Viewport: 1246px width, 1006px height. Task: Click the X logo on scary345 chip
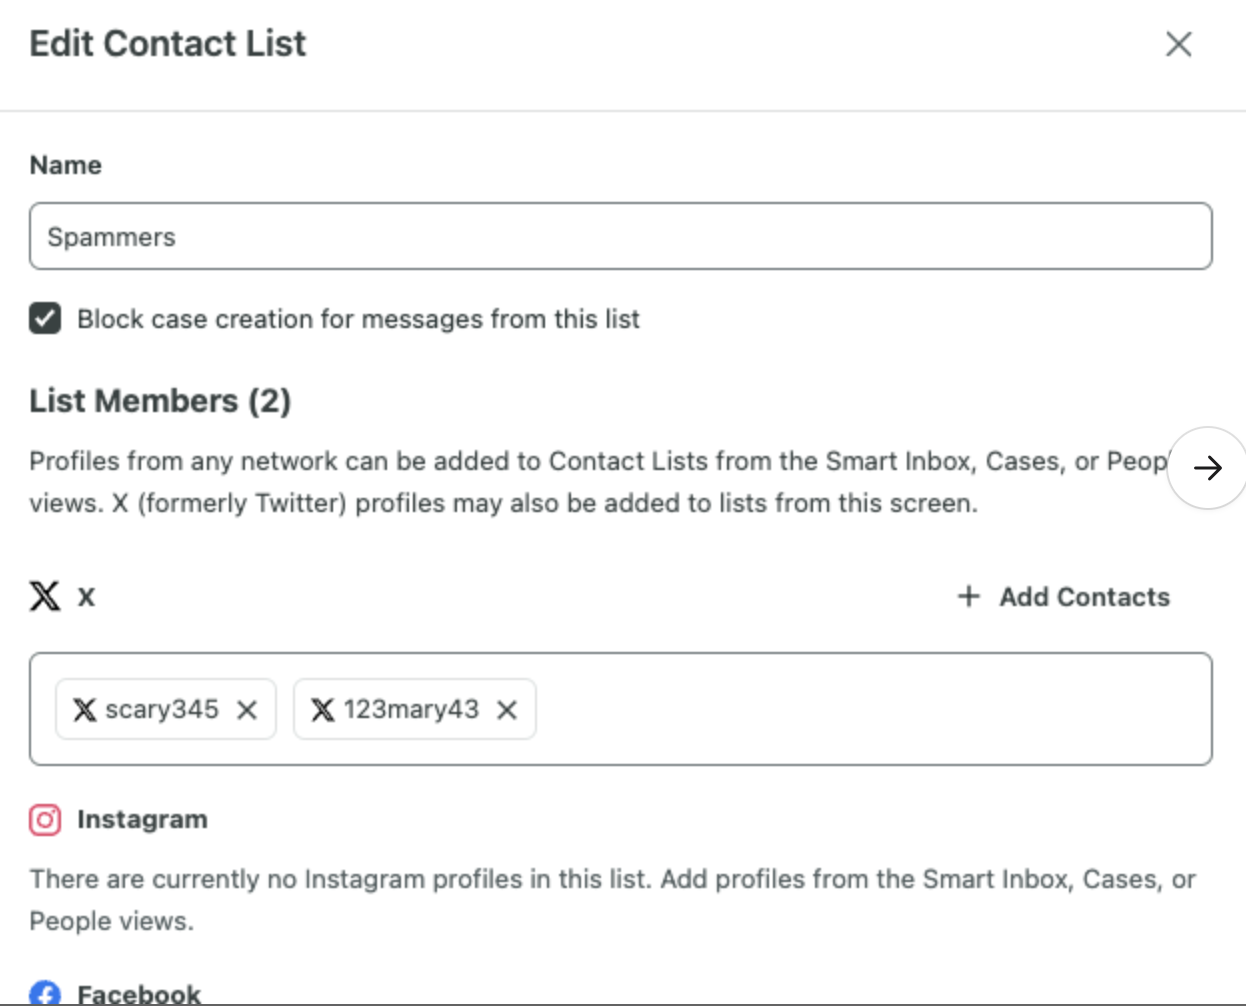coord(85,710)
